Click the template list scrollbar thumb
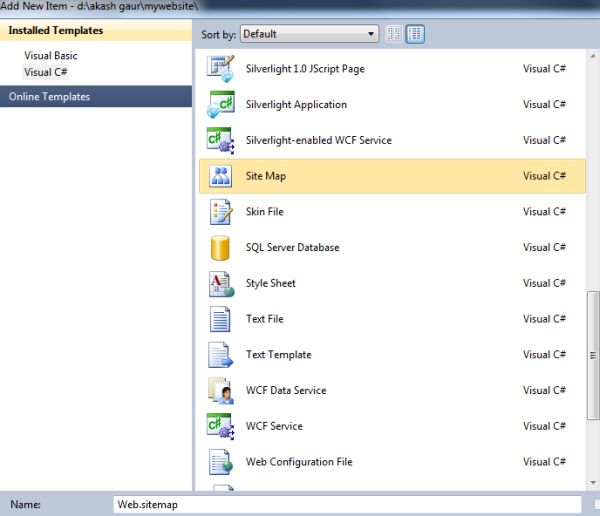 point(593,355)
